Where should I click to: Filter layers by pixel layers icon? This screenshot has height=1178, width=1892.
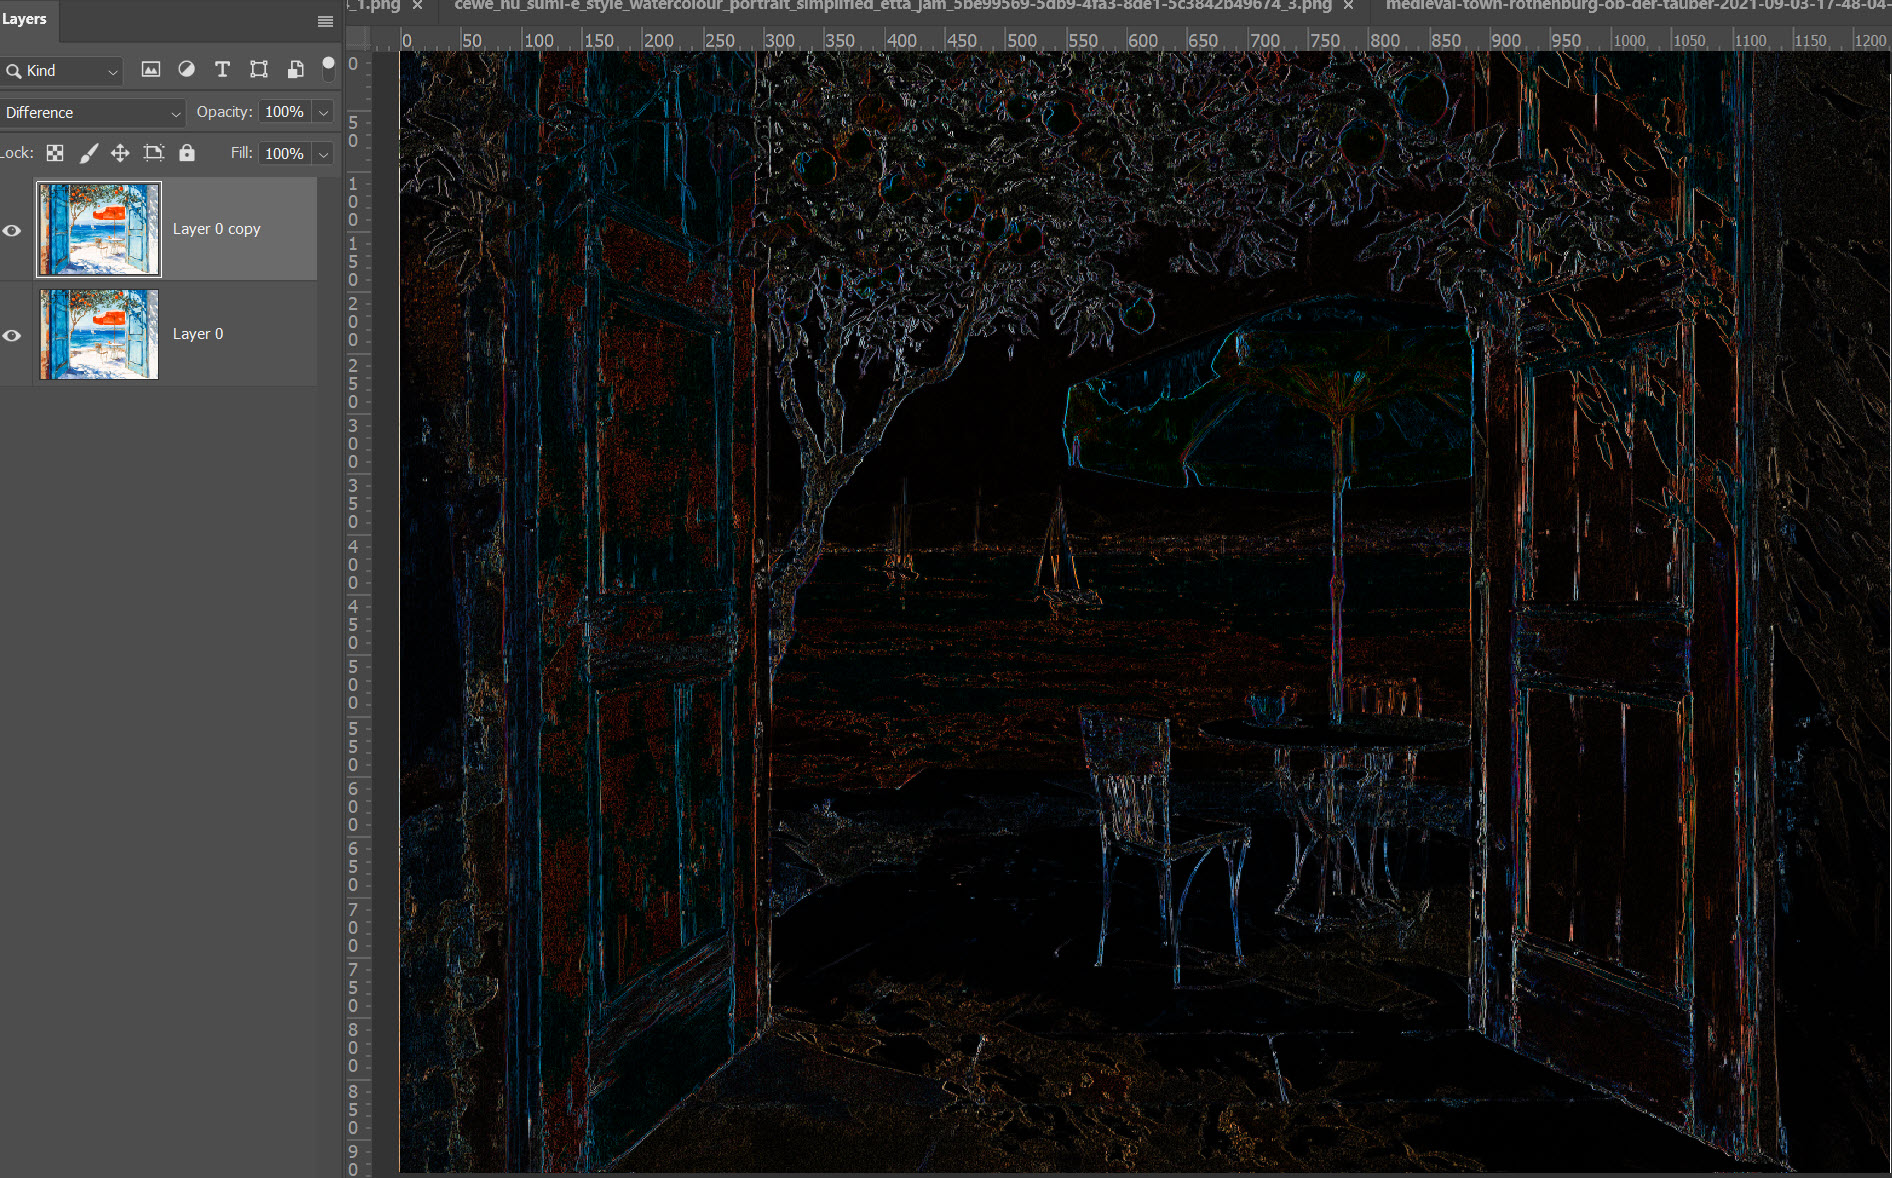(x=150, y=70)
